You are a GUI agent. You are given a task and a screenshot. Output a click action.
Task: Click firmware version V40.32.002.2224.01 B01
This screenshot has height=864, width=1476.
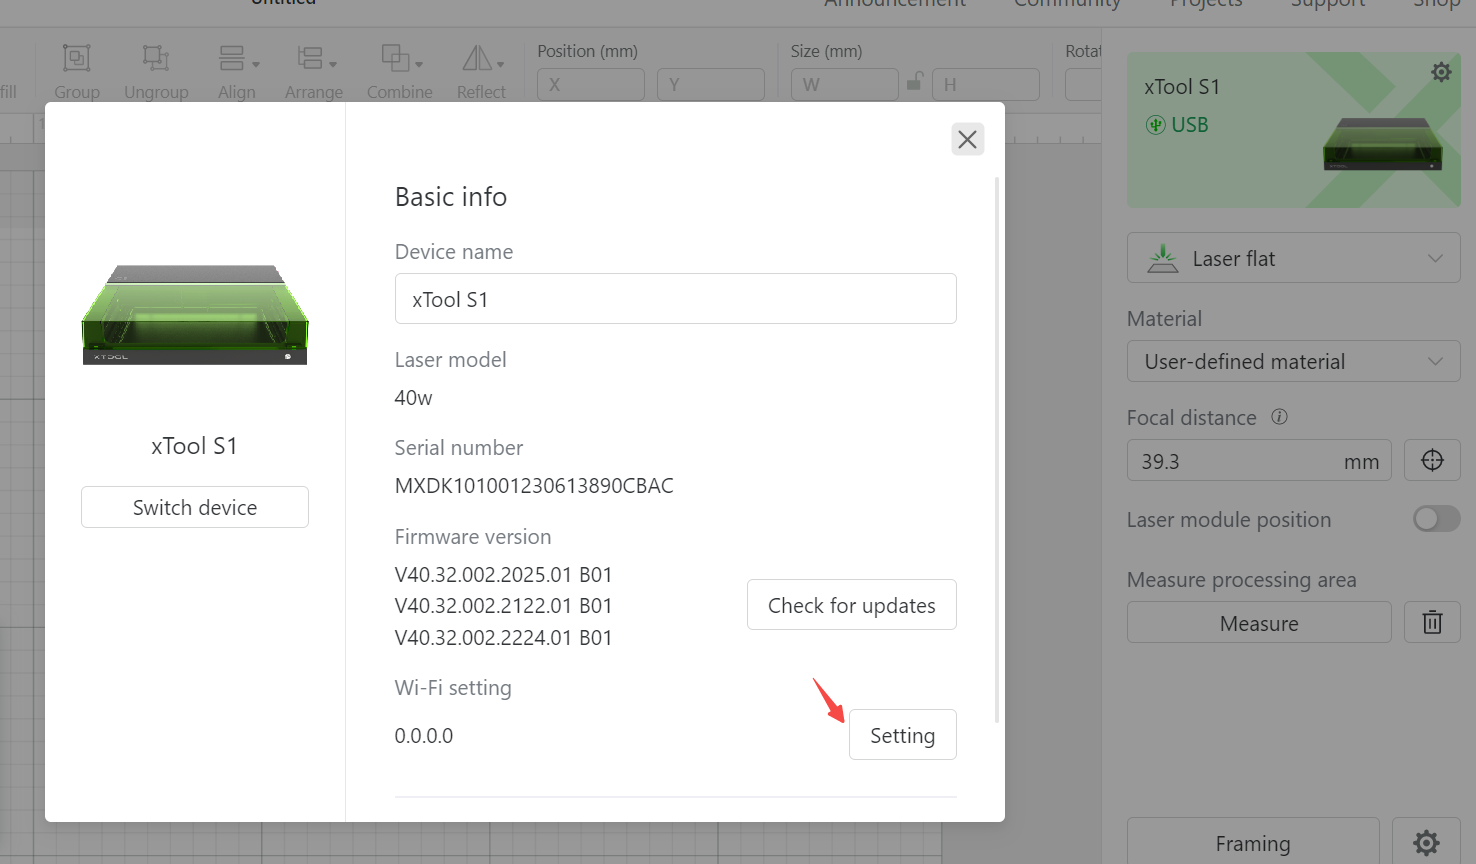(503, 638)
